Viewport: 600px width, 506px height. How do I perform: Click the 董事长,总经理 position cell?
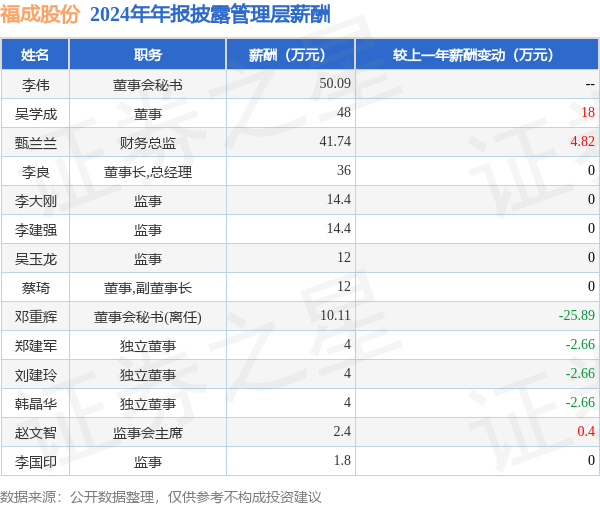click(148, 171)
